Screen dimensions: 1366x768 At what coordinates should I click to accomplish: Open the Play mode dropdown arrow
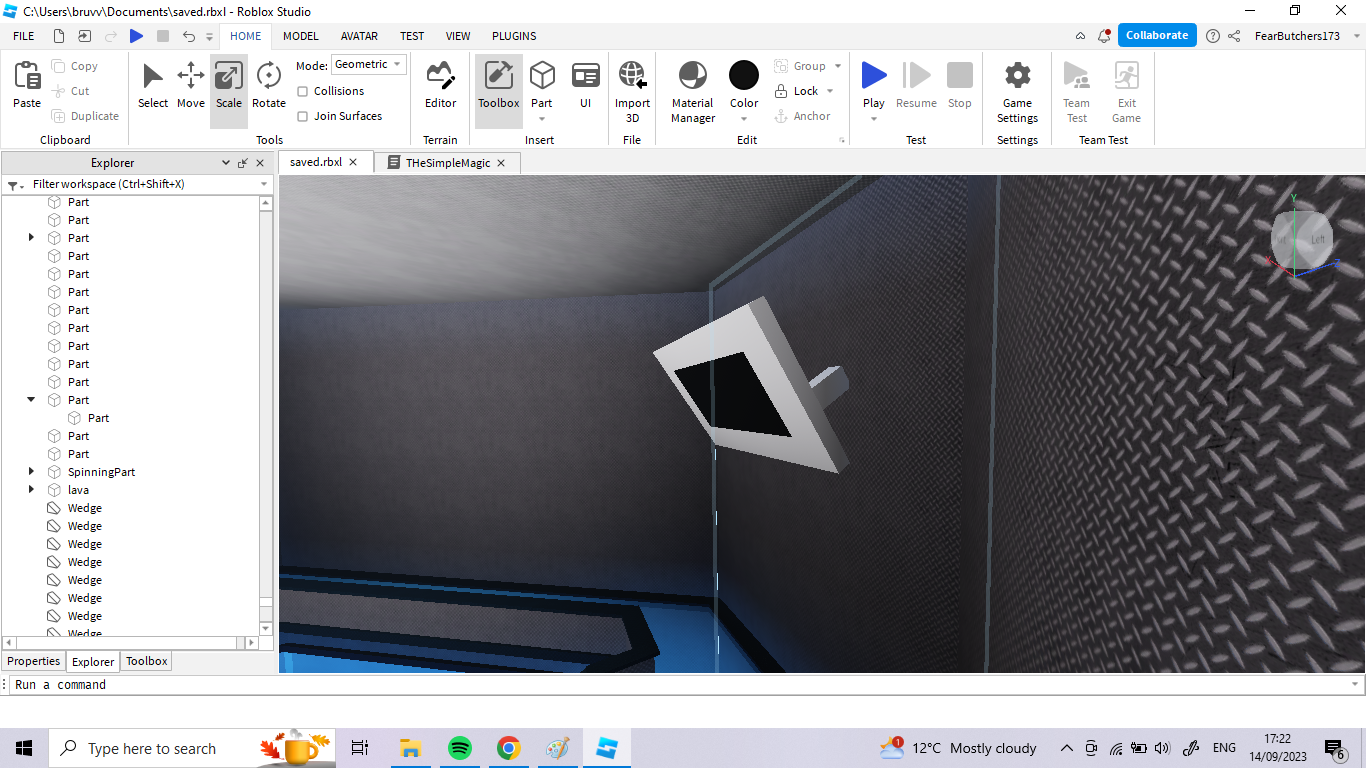pos(874,119)
